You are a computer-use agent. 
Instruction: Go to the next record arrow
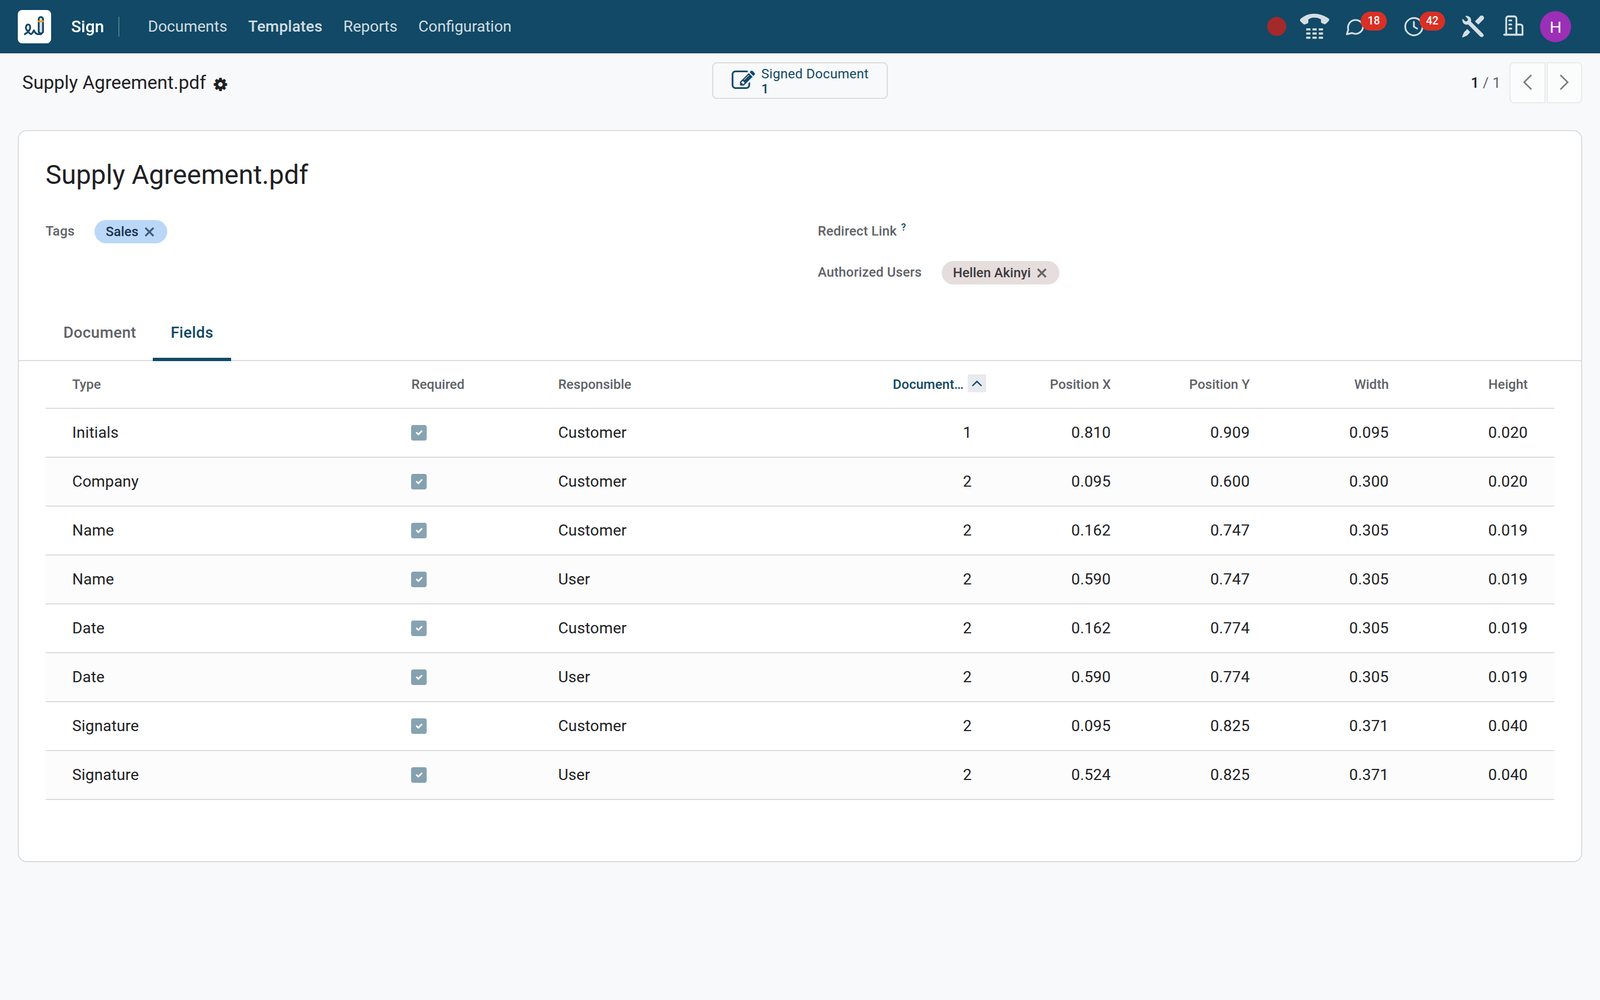pos(1564,83)
